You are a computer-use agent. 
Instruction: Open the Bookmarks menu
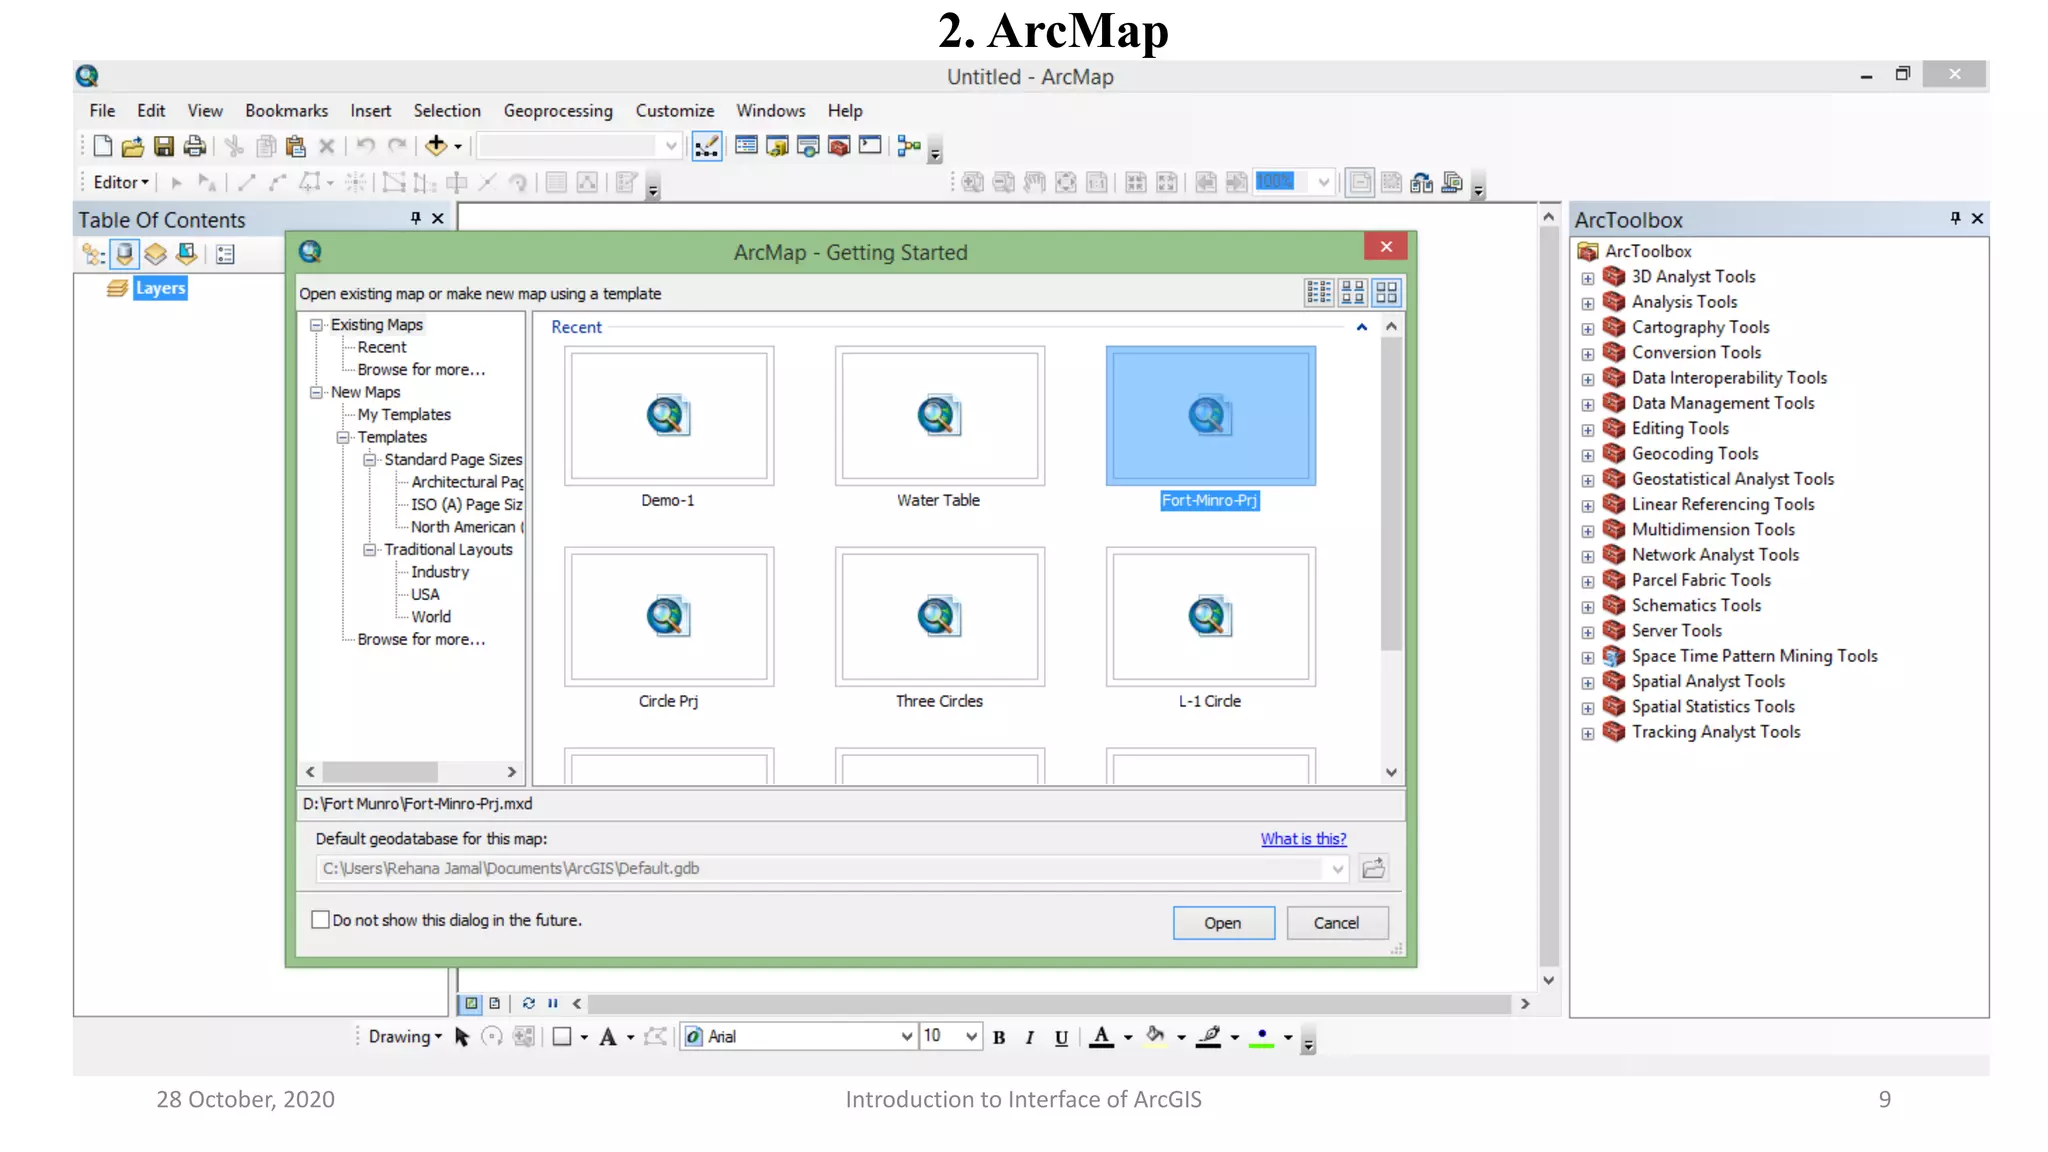[286, 111]
